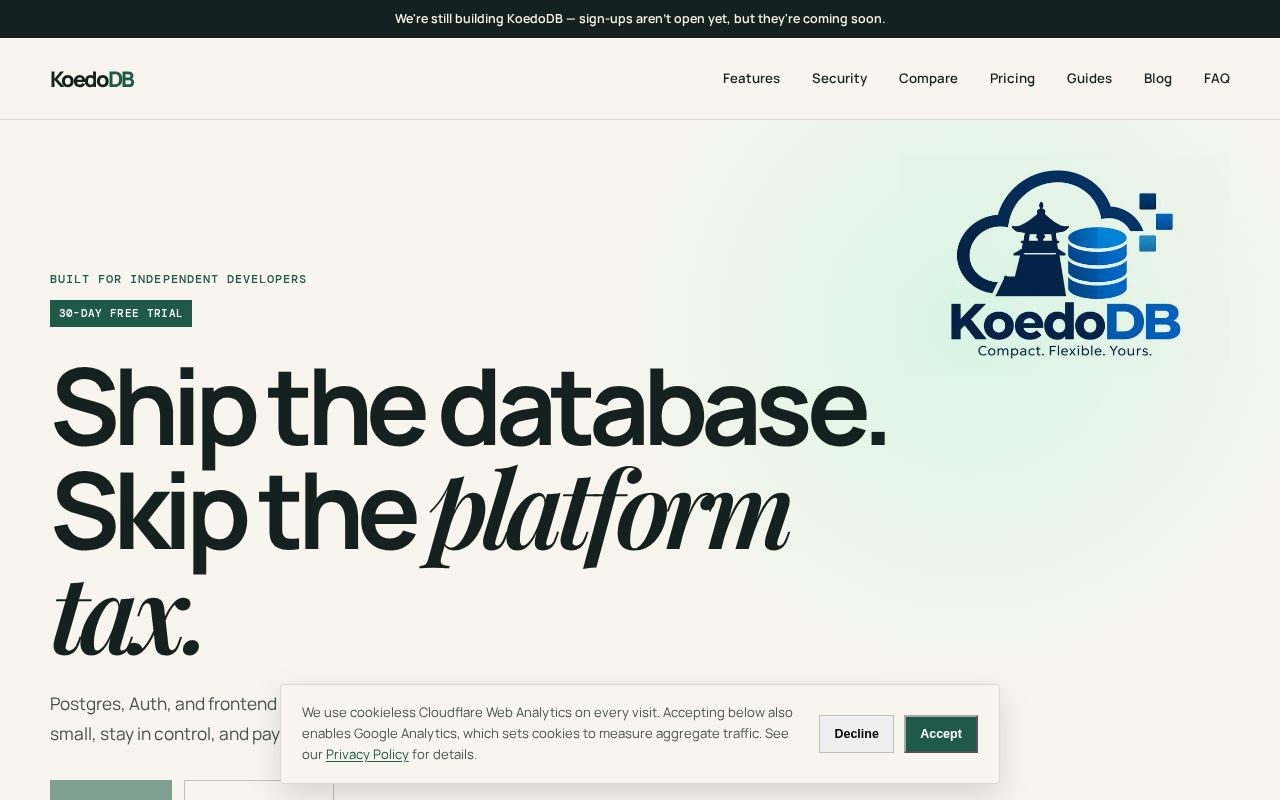Open the Privacy Policy link
Viewport: 1280px width, 800px height.
tap(367, 755)
